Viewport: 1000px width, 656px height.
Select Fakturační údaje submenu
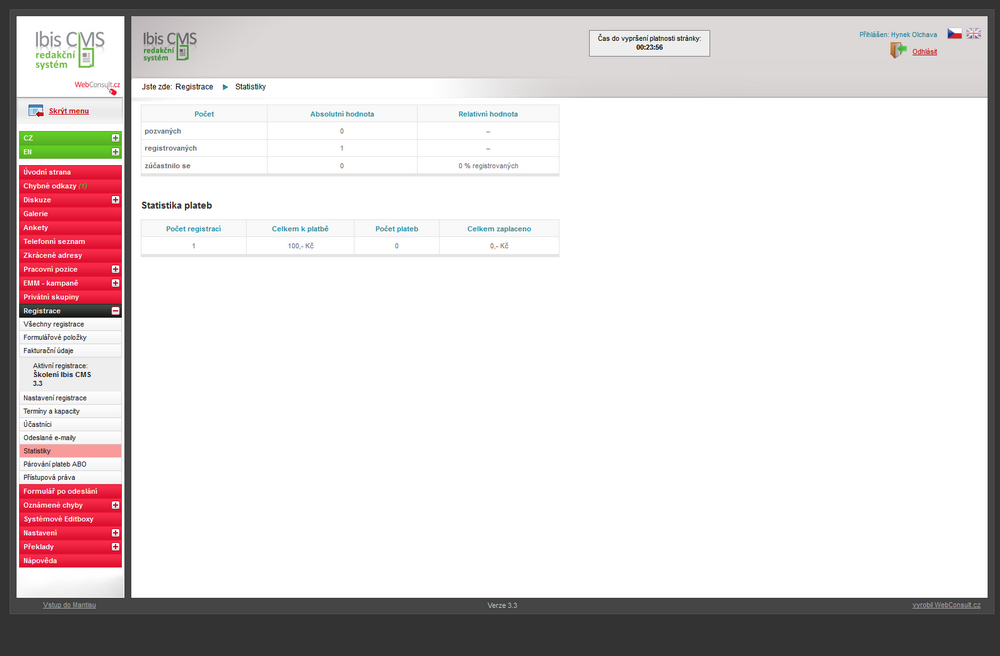click(x=70, y=351)
